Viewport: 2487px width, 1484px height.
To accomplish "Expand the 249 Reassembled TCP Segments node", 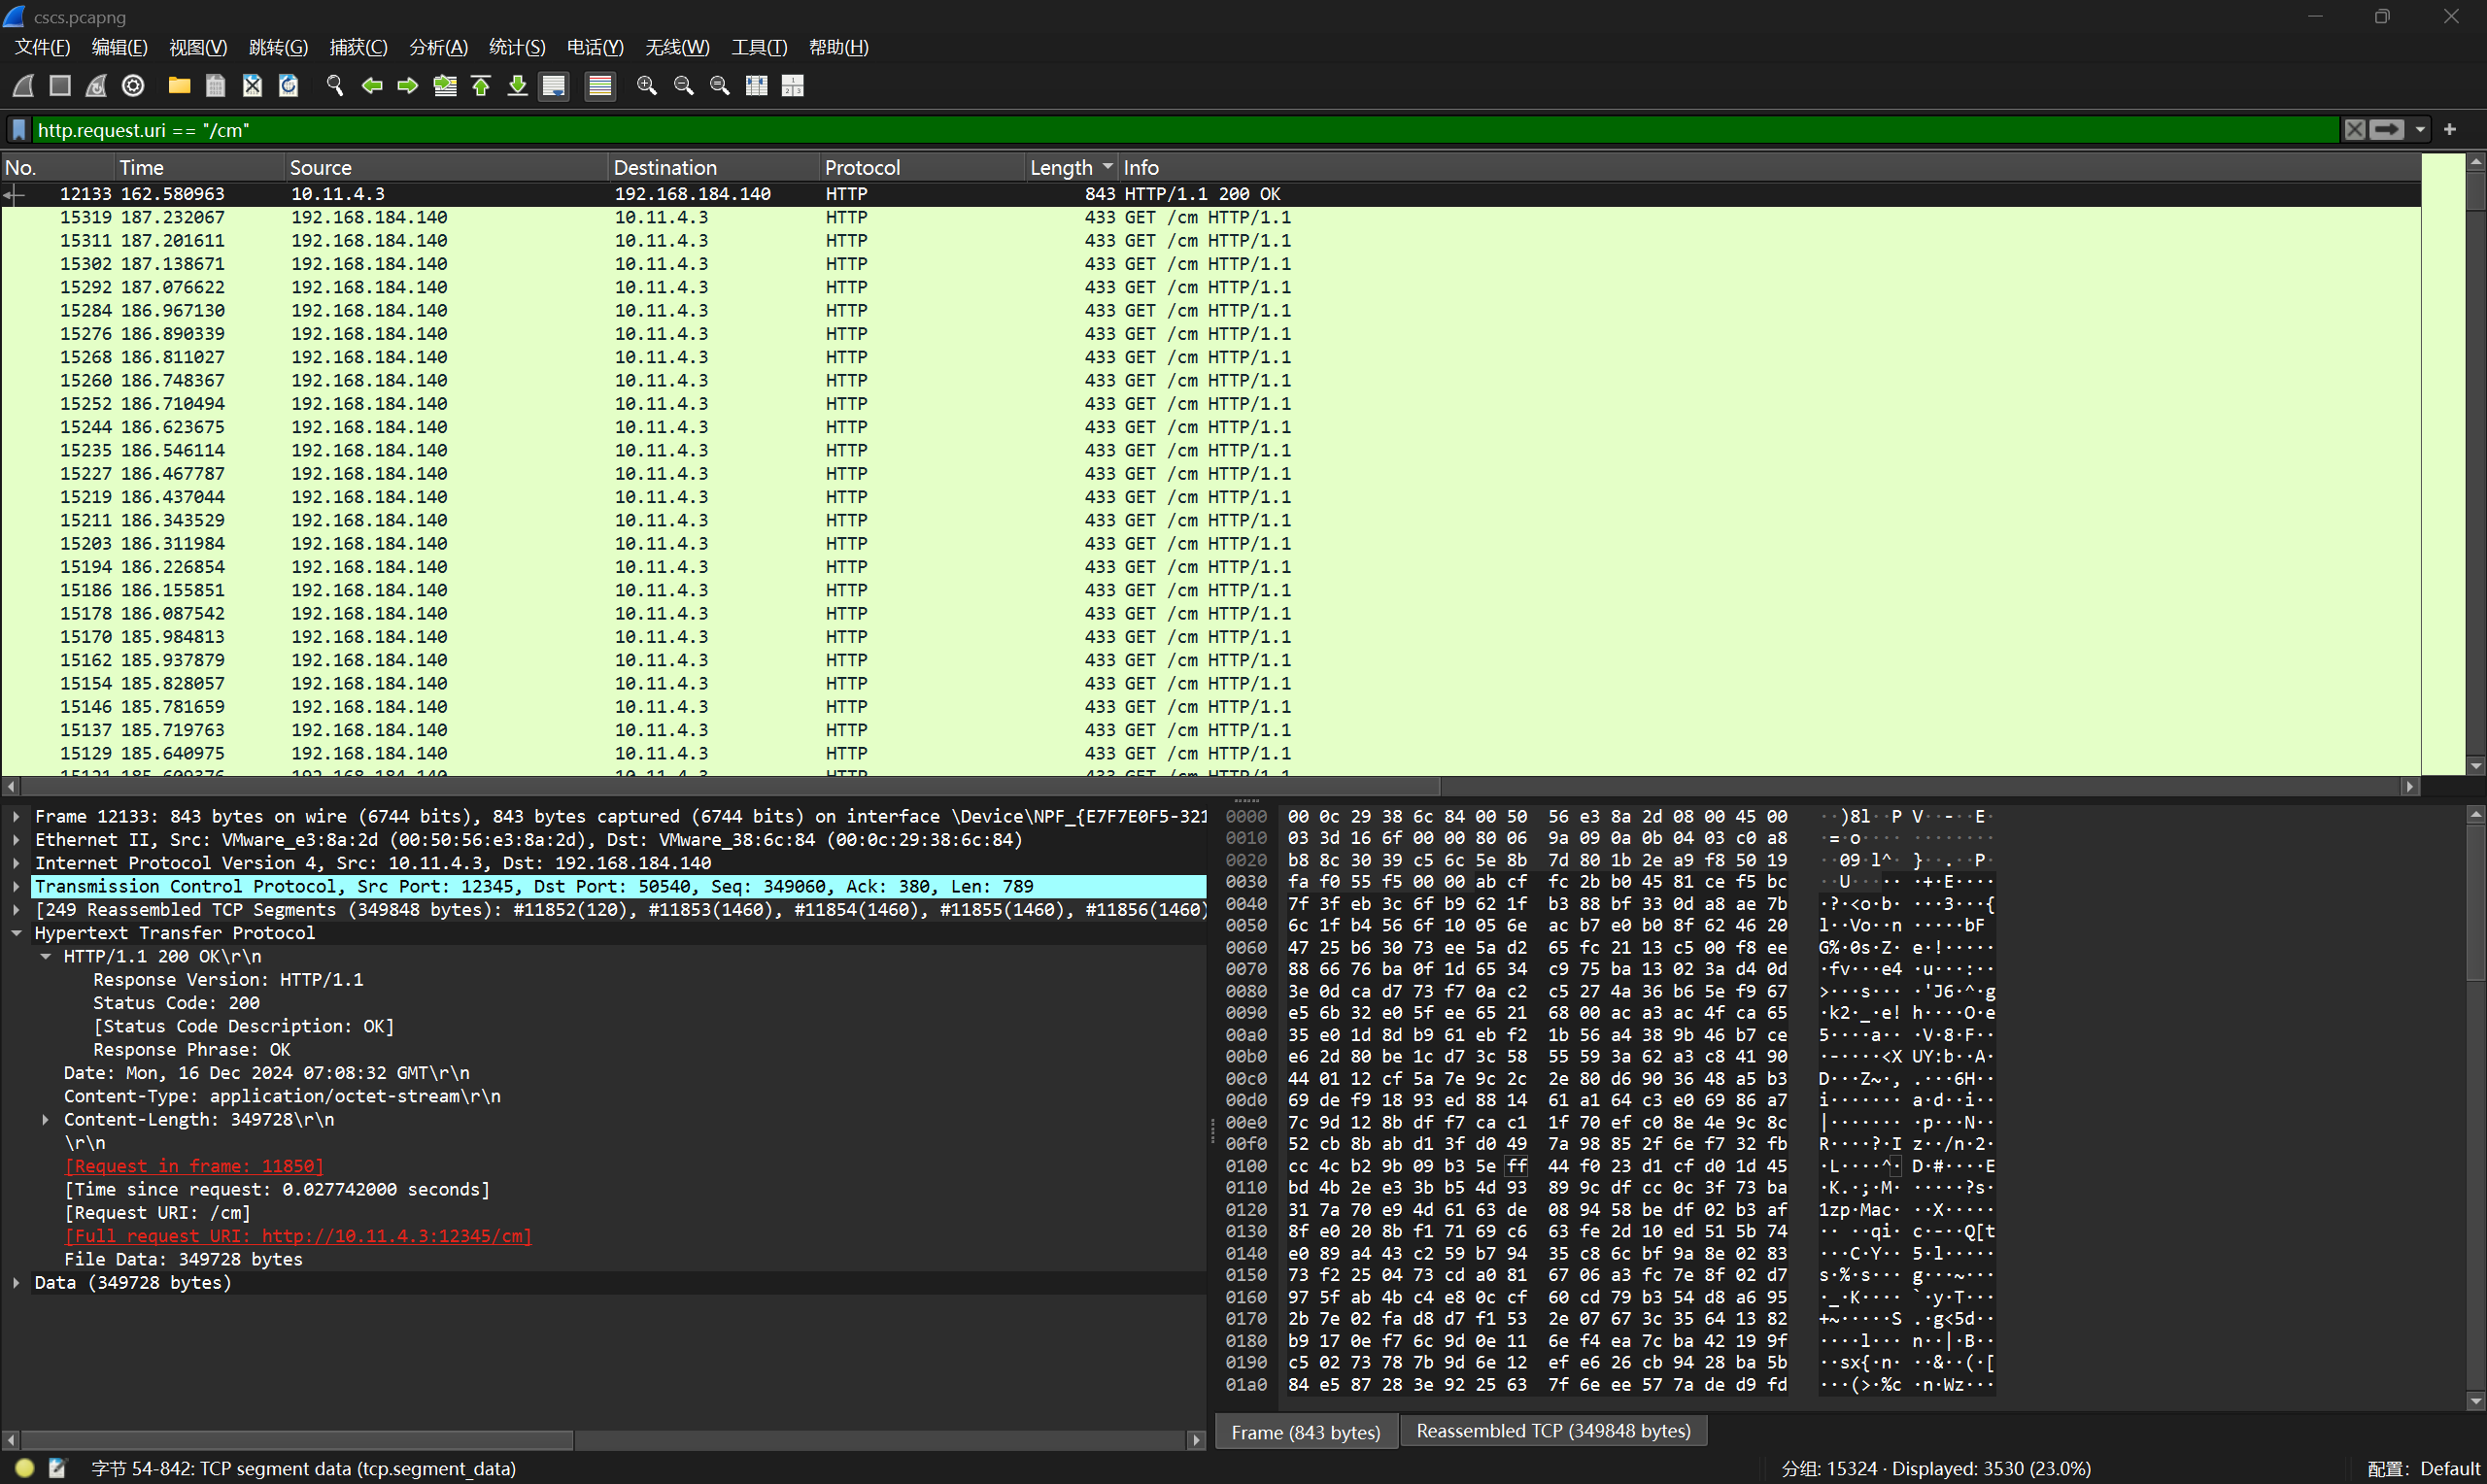I will [16, 910].
